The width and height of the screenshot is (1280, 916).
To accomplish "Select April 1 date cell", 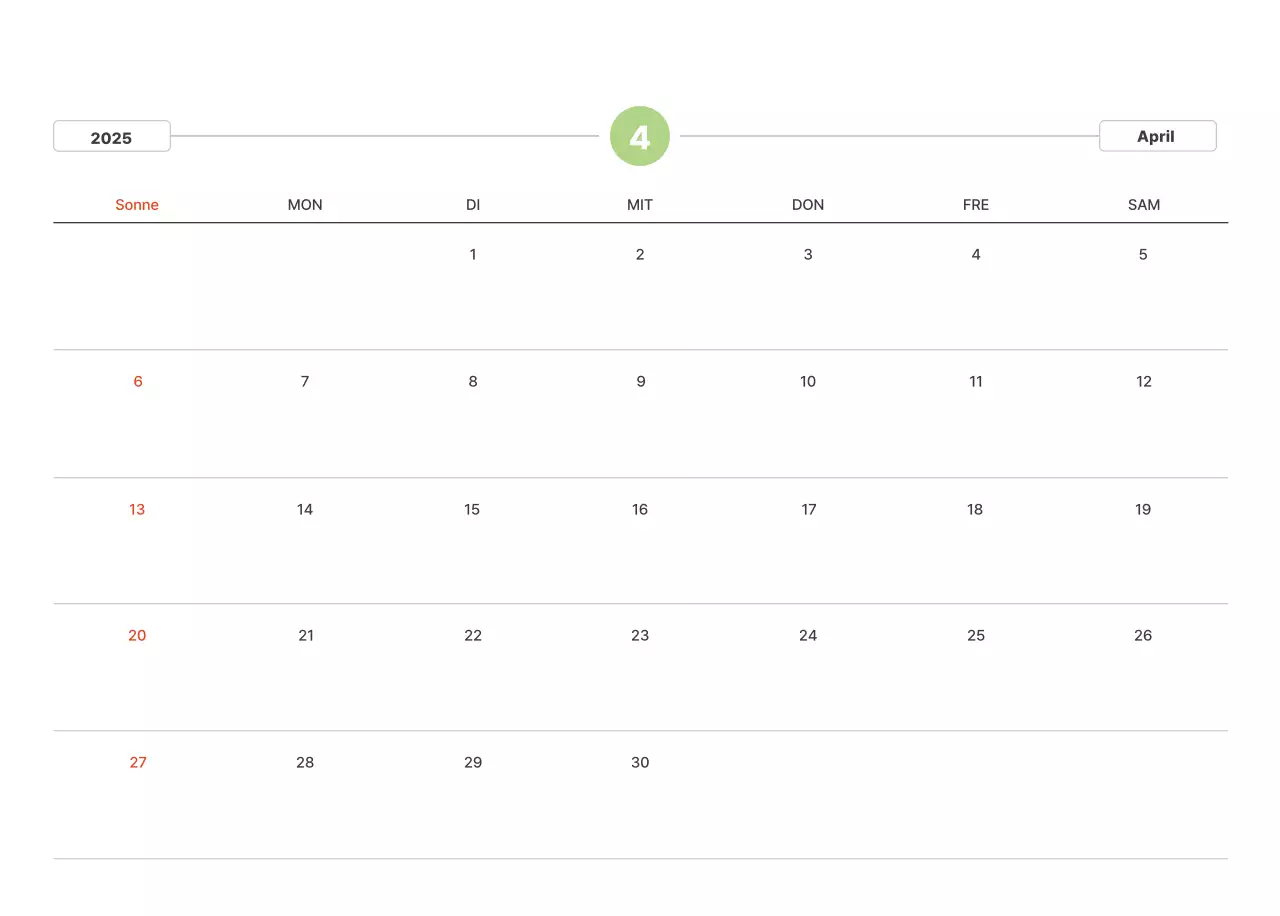I will (x=473, y=254).
